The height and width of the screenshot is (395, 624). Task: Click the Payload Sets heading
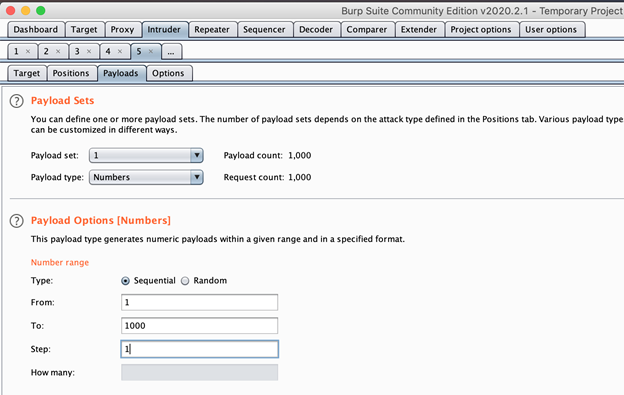click(x=62, y=101)
